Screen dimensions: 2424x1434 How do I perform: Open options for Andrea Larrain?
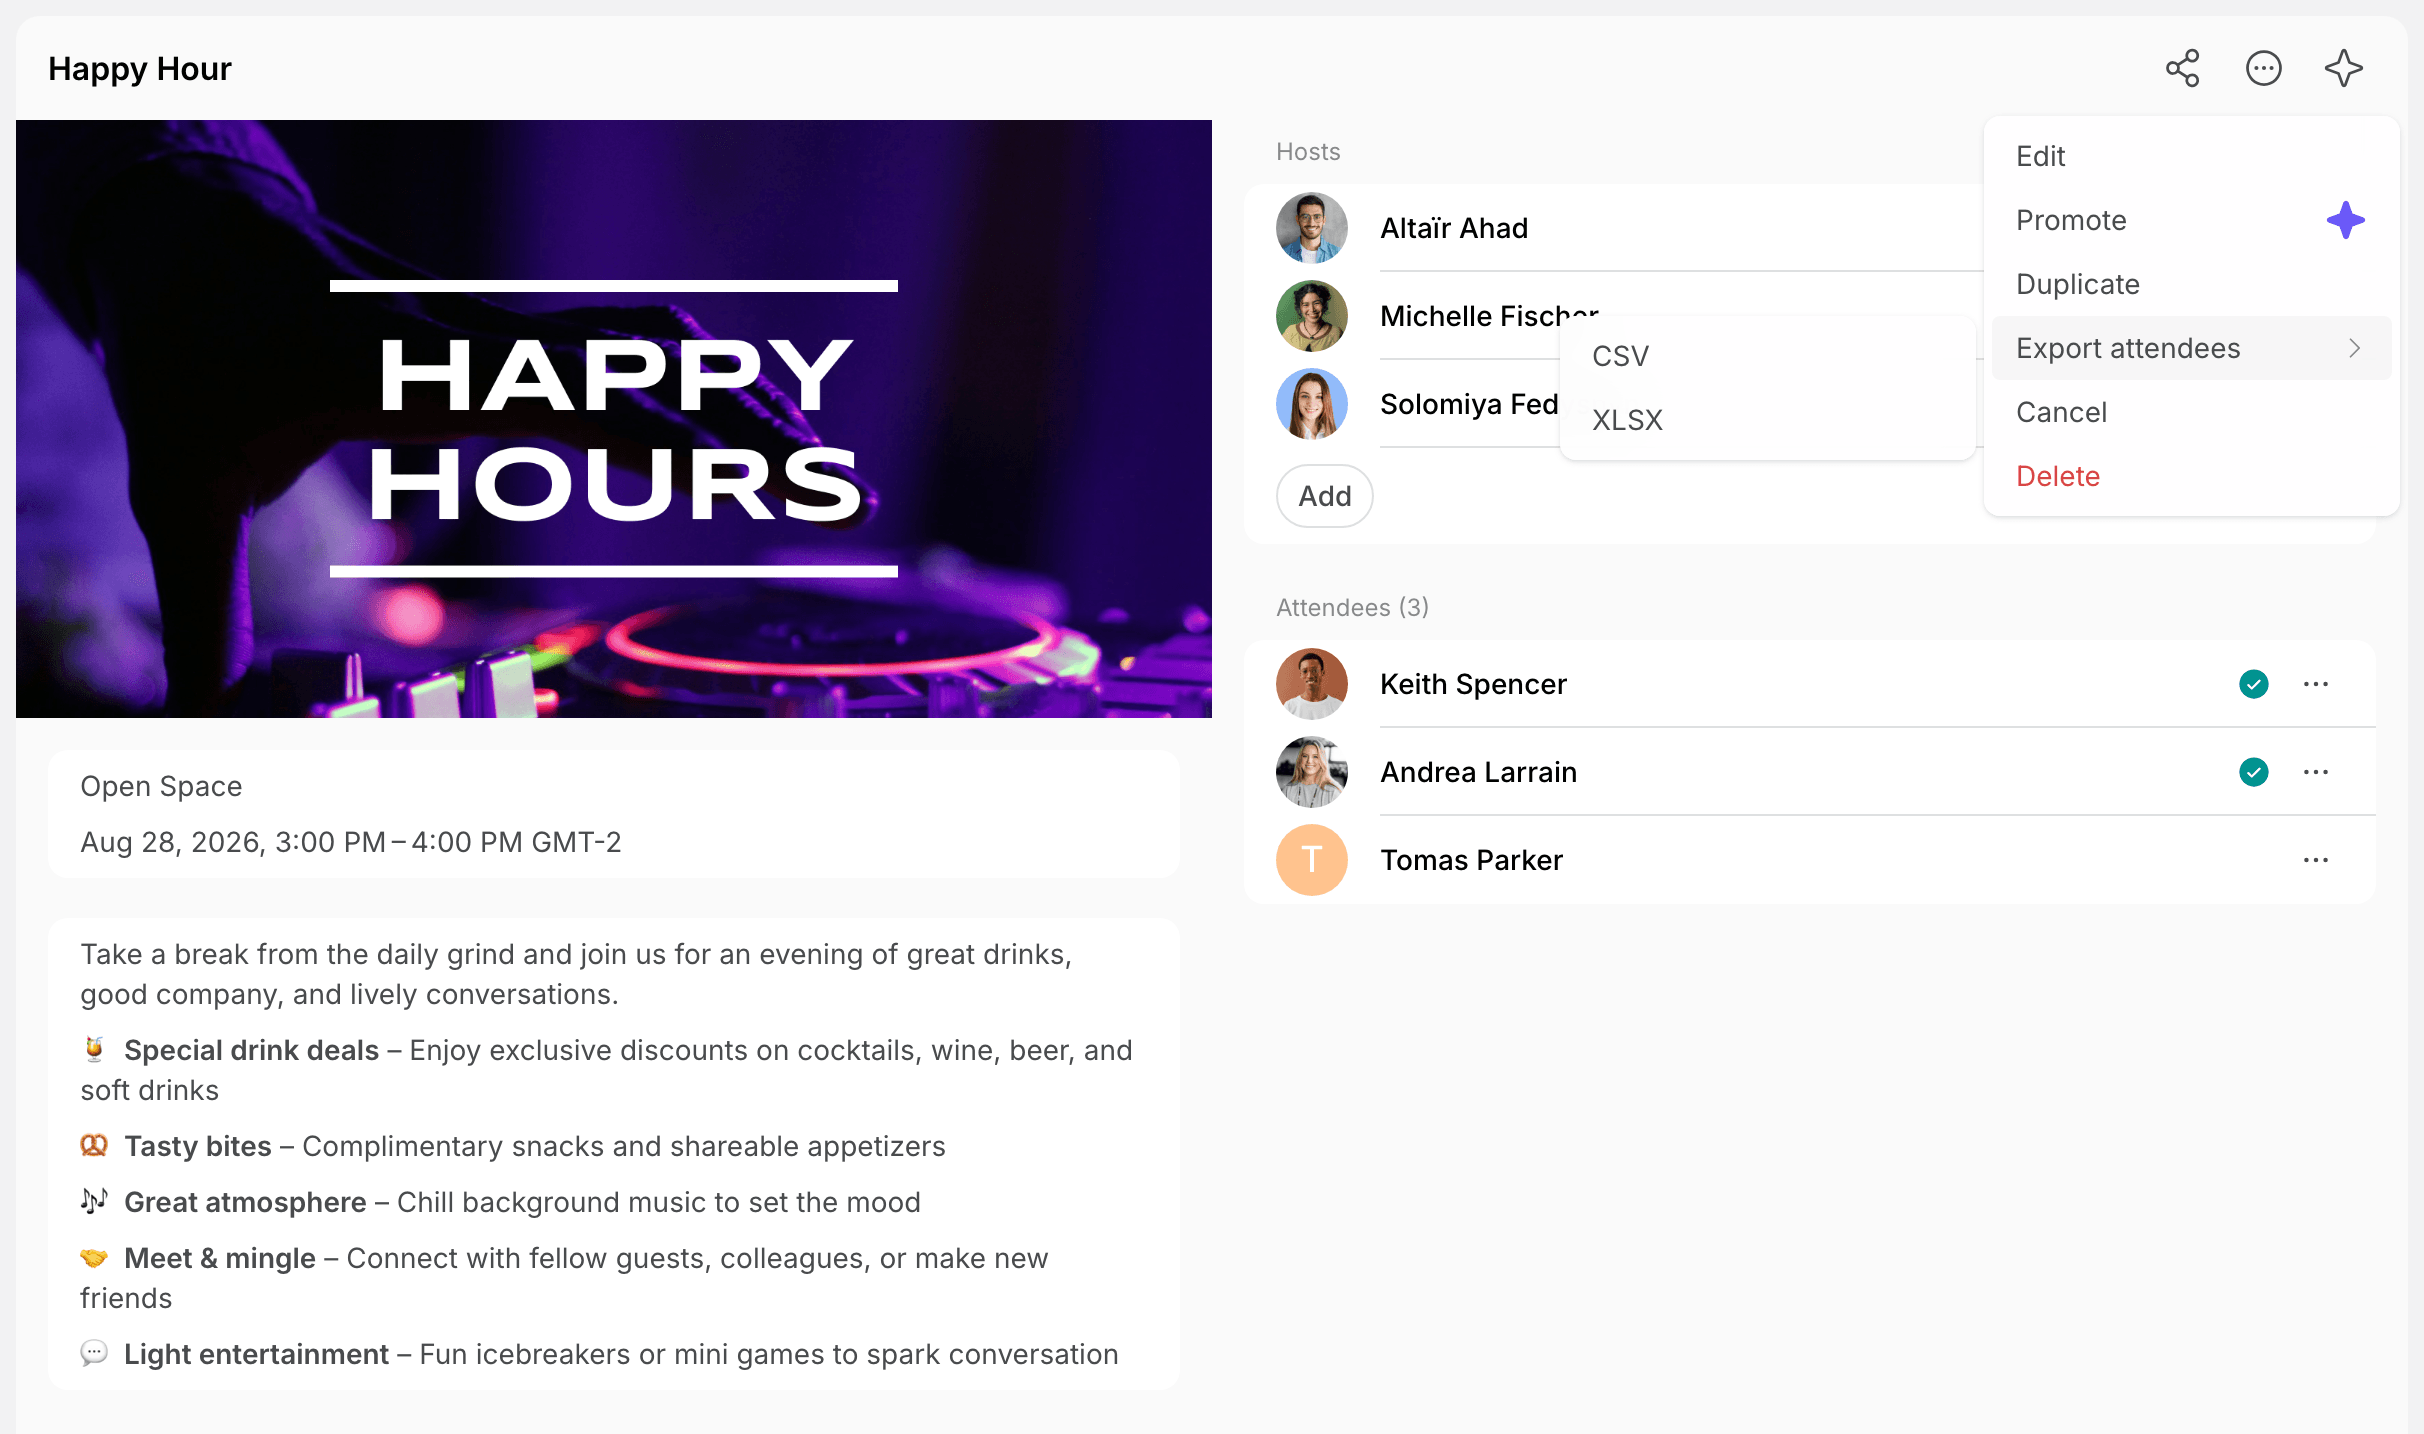2316,772
